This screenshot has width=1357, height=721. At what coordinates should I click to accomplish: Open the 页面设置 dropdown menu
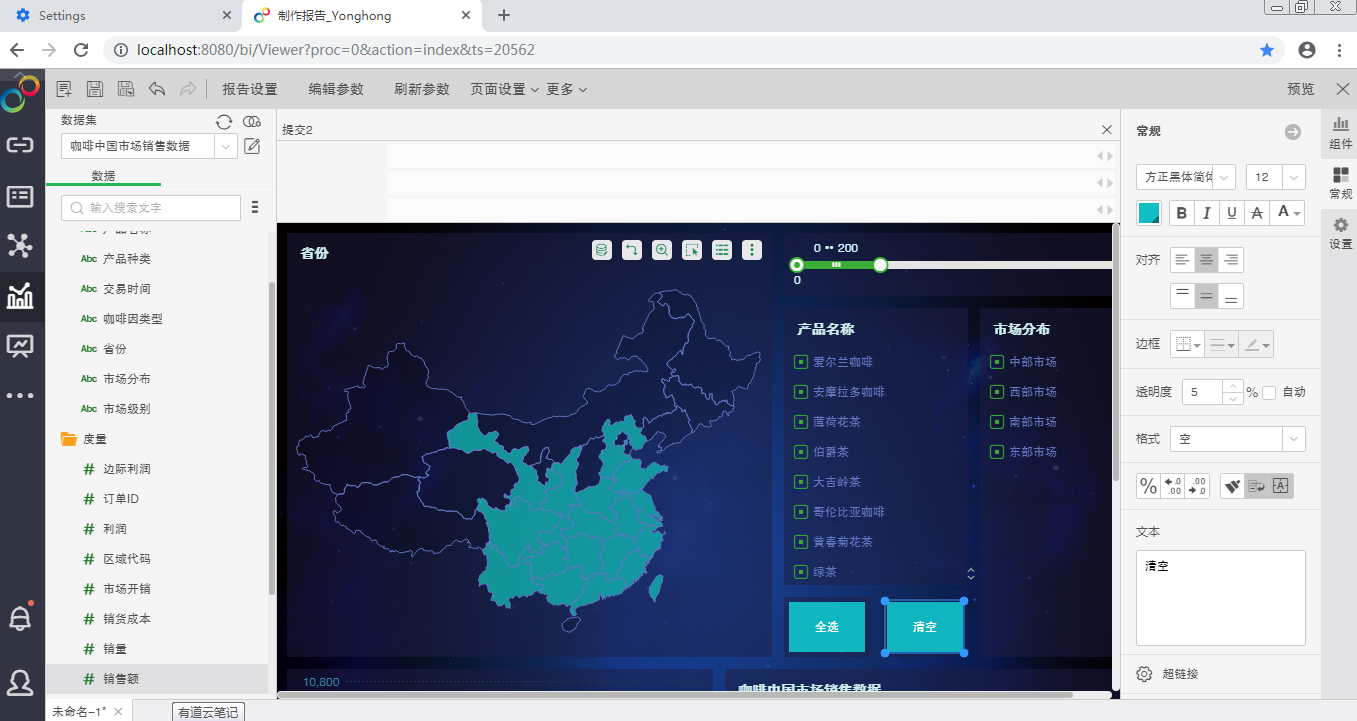tap(504, 89)
